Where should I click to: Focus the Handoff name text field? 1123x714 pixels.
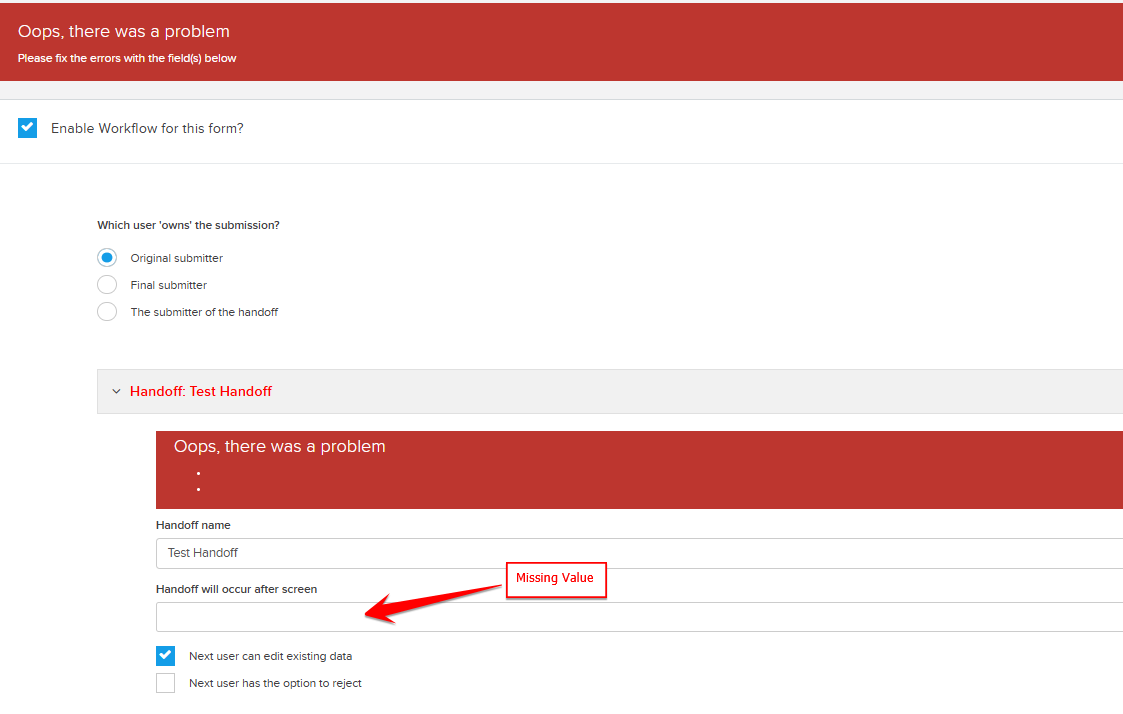638,553
